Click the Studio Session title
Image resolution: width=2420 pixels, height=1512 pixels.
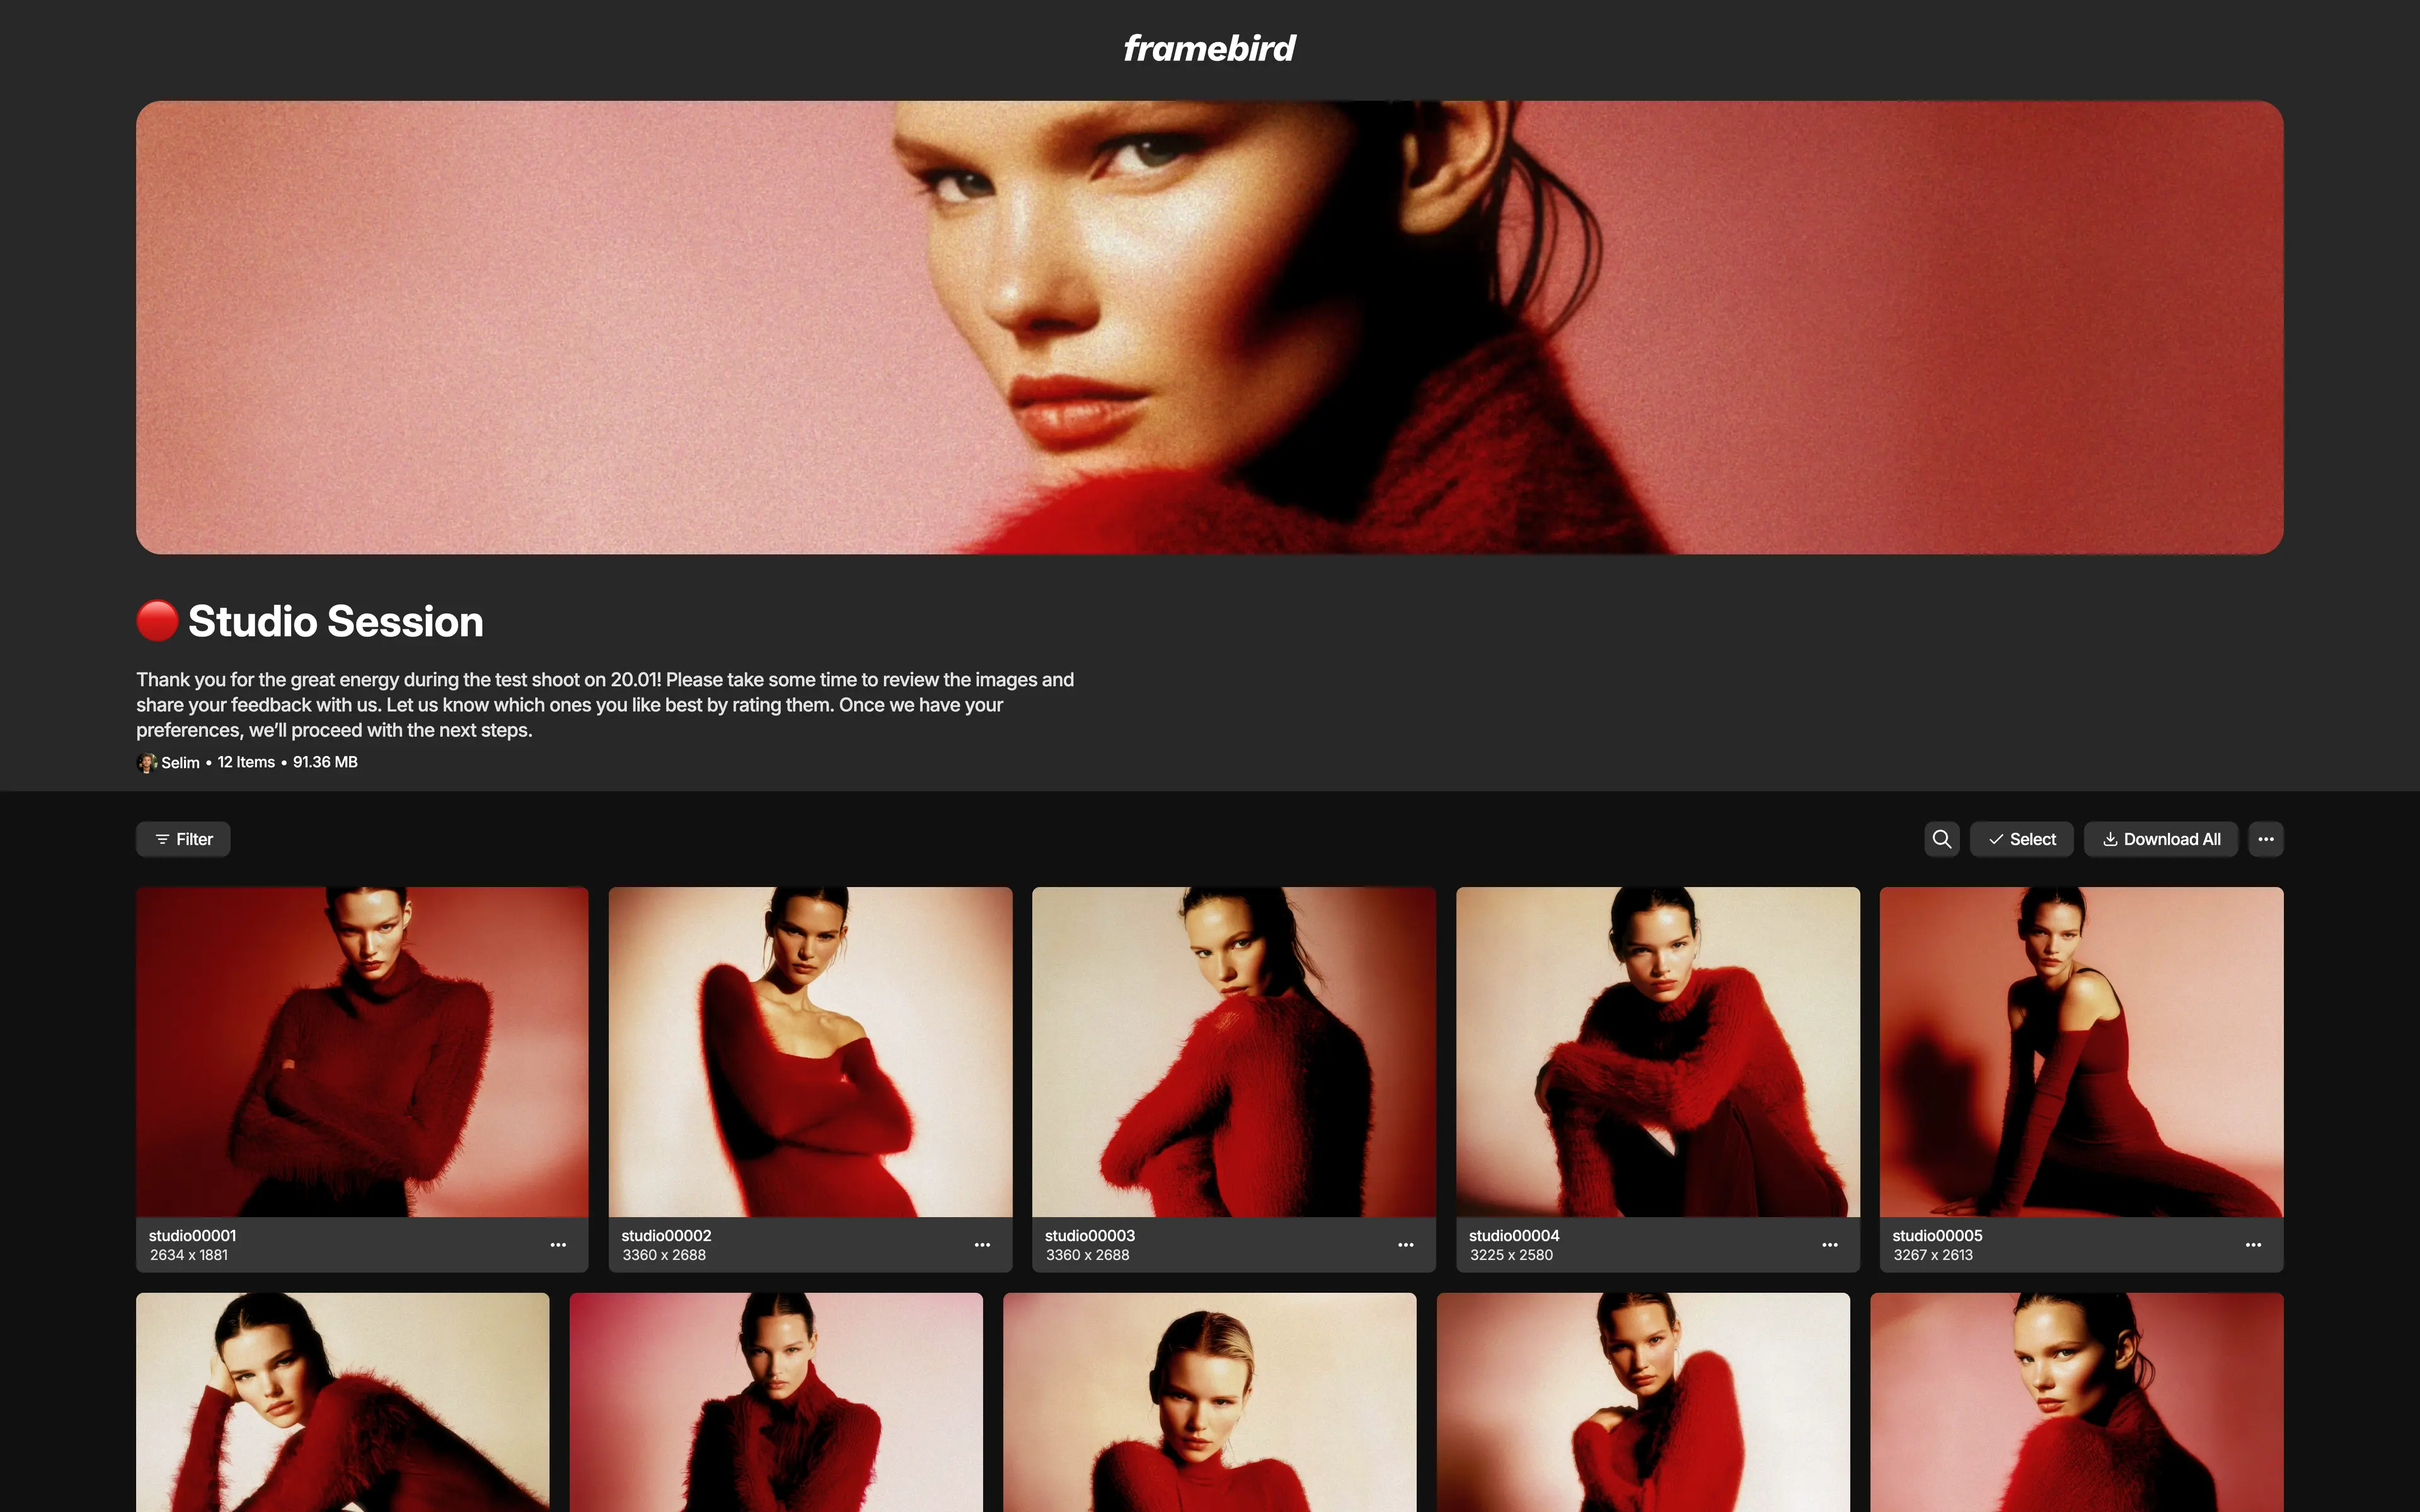pos(335,621)
